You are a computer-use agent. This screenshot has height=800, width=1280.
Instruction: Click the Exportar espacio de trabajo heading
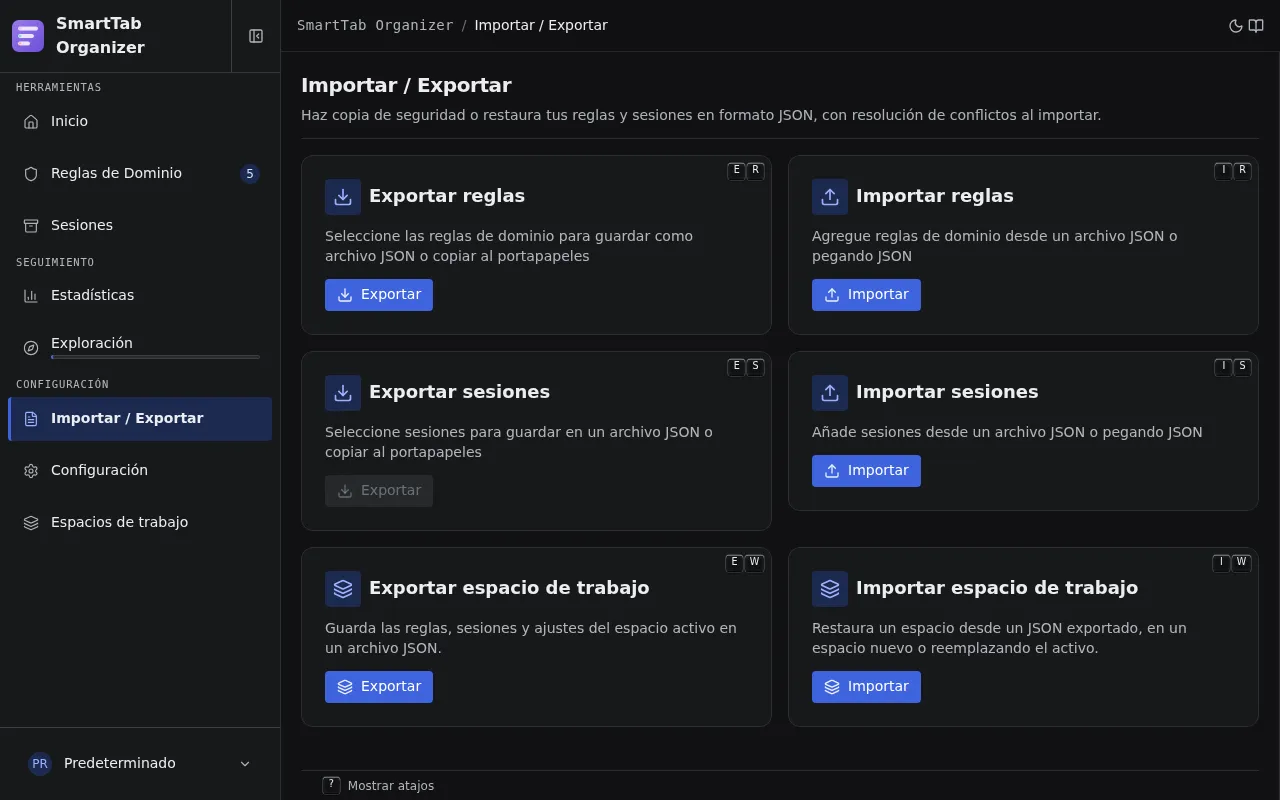click(509, 588)
